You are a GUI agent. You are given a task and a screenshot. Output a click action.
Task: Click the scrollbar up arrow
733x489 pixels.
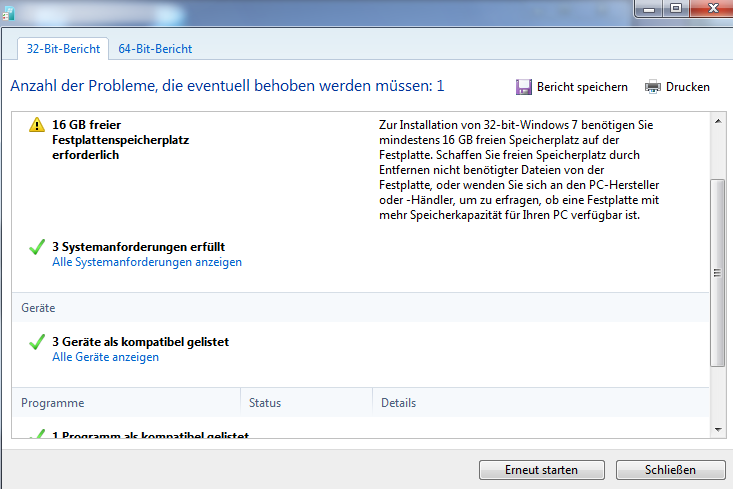pos(718,122)
